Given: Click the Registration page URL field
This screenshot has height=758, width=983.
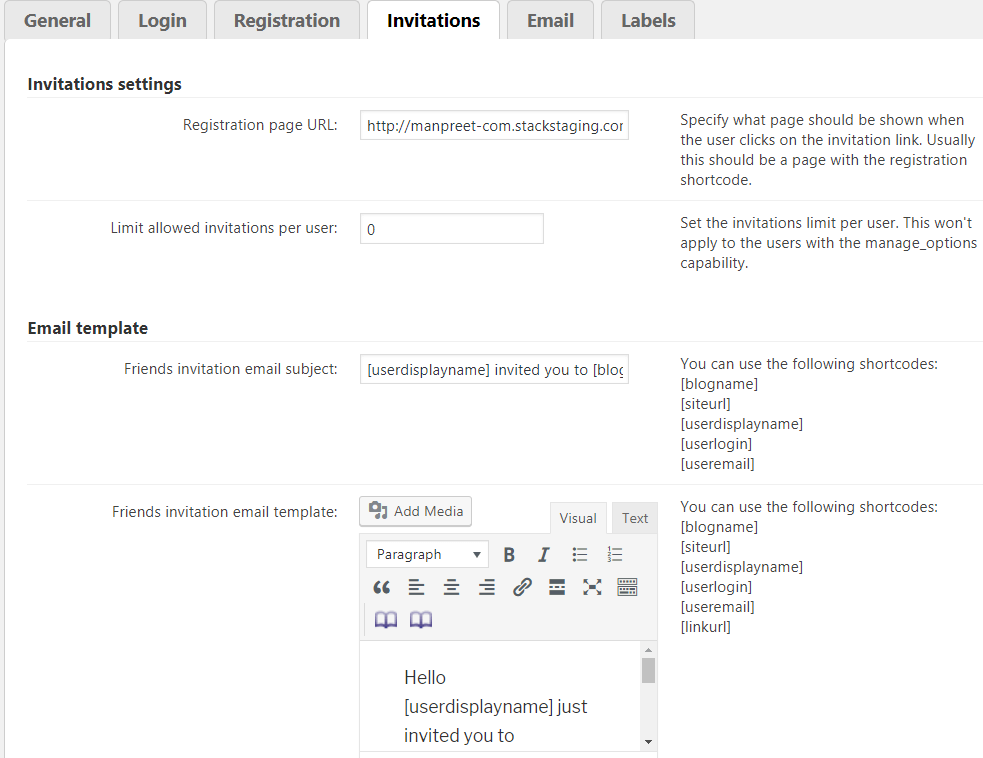Looking at the screenshot, I should click(x=494, y=126).
